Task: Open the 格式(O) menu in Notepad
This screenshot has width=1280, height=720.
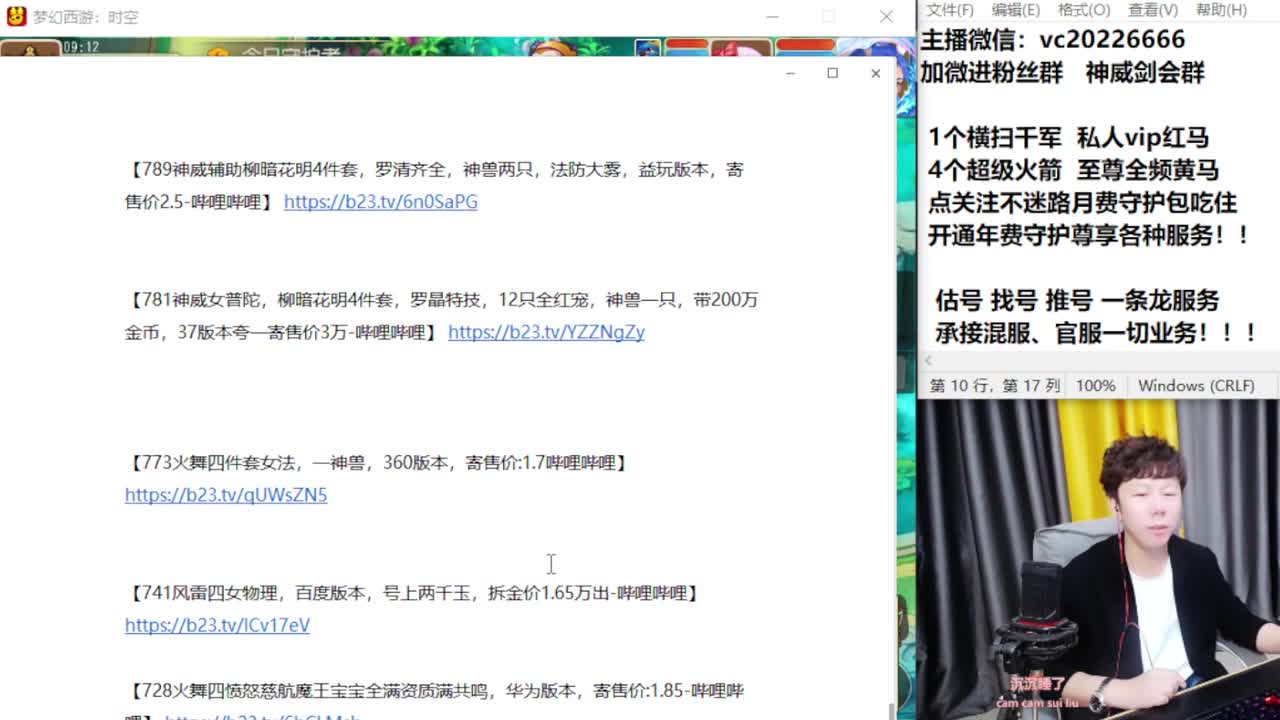Action: point(1084,10)
